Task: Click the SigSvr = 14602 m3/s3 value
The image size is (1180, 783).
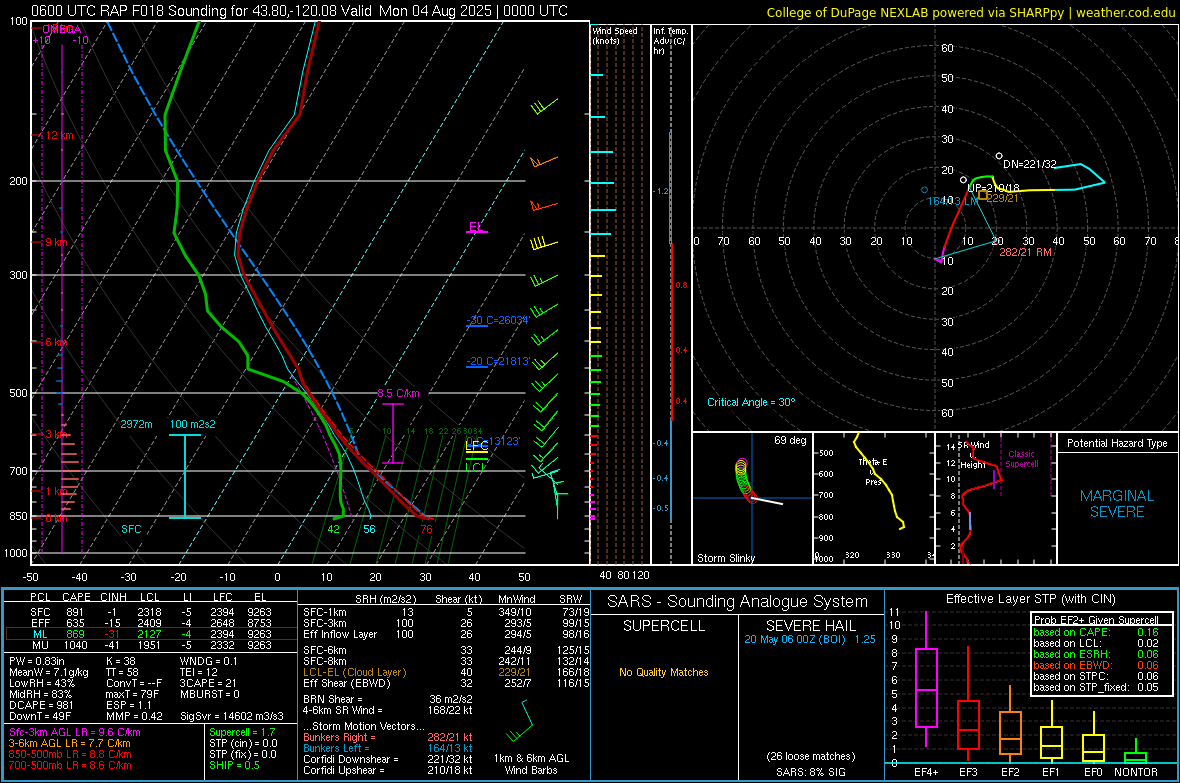Action: pyautogui.click(x=232, y=717)
